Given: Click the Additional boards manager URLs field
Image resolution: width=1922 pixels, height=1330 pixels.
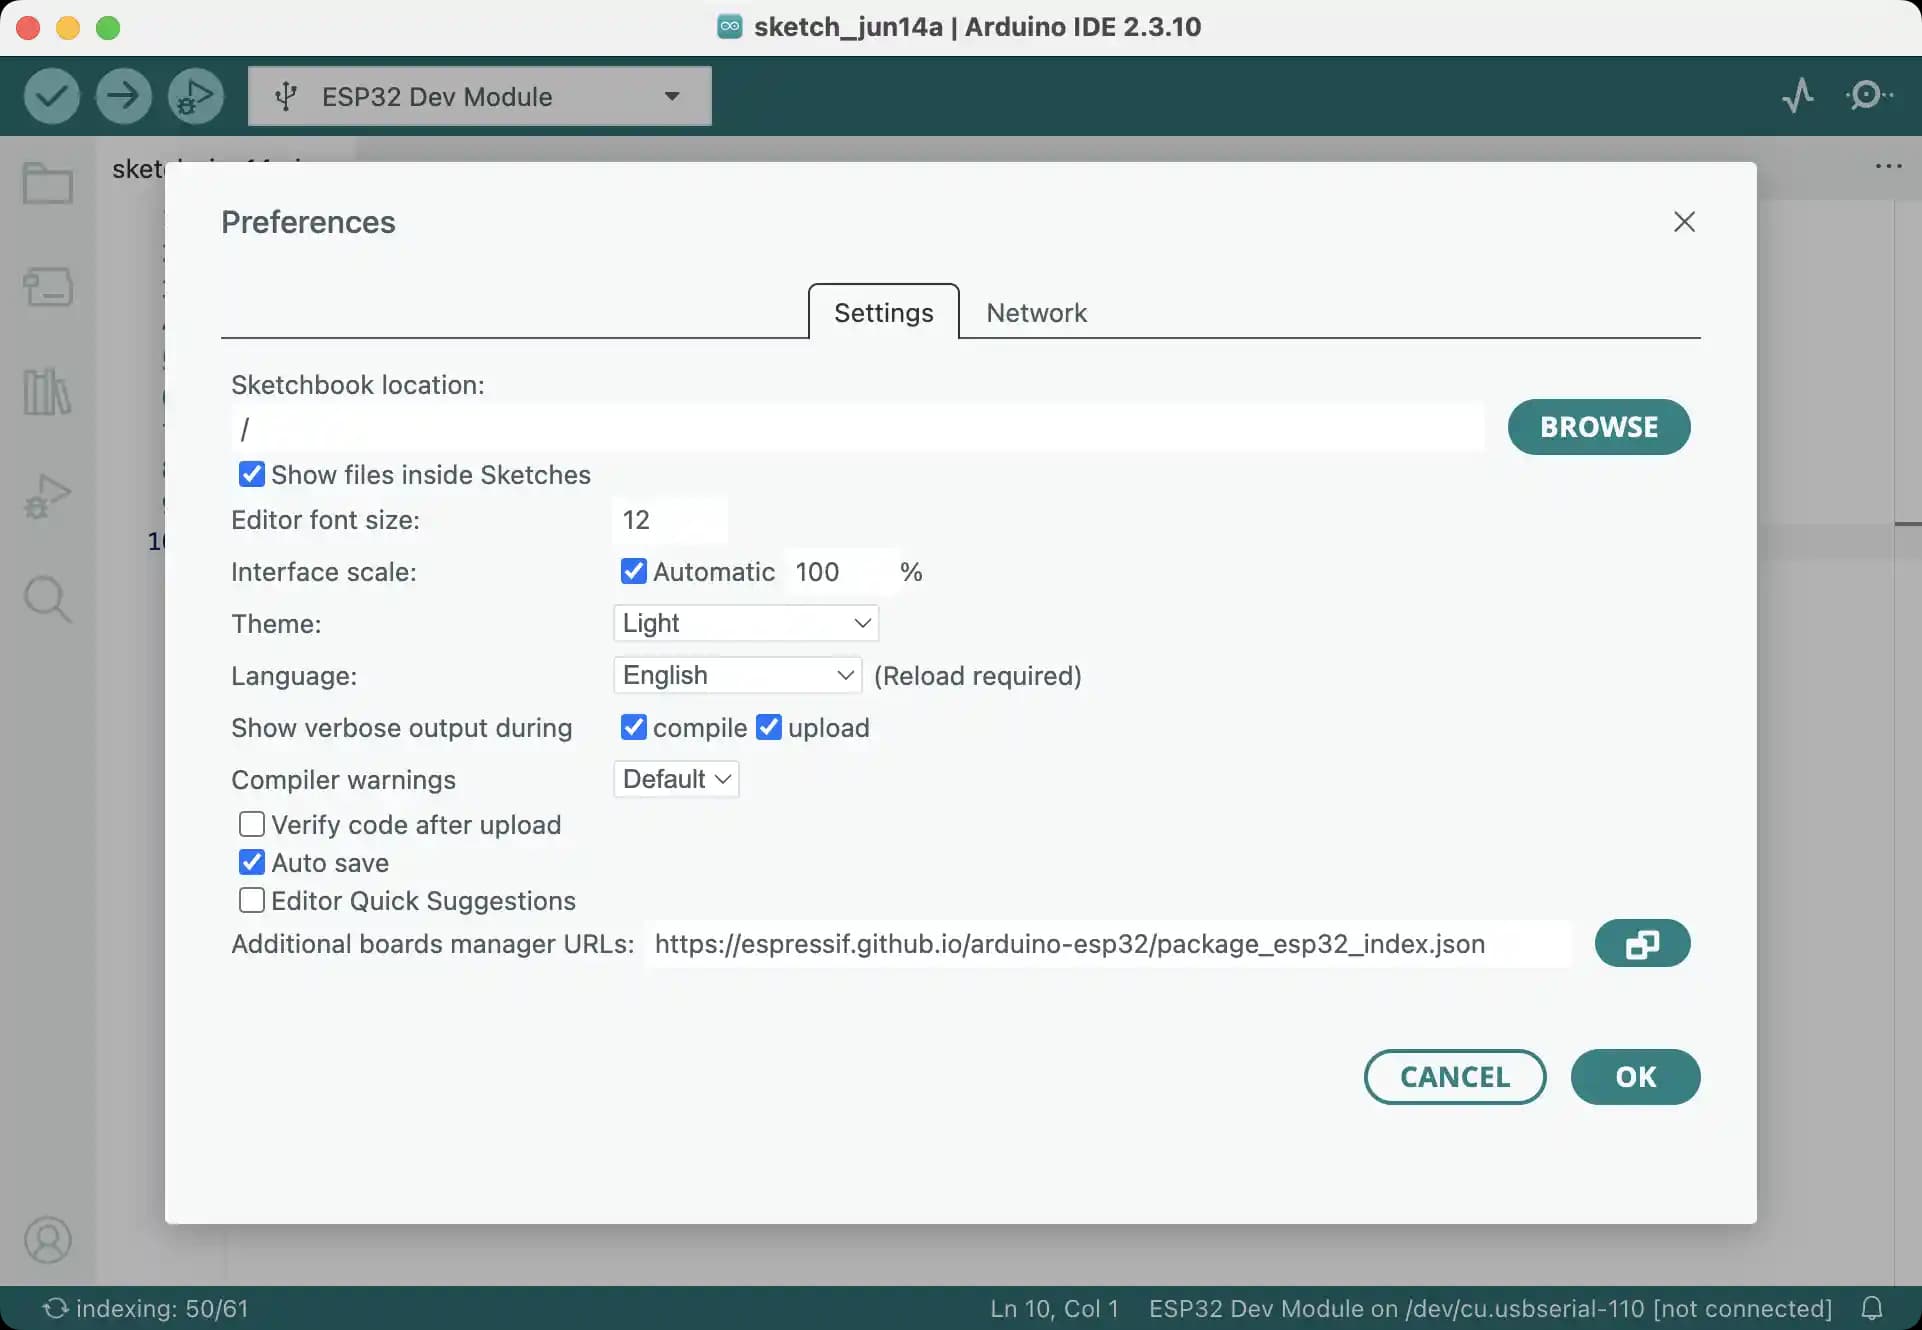Looking at the screenshot, I should [x=1108, y=944].
